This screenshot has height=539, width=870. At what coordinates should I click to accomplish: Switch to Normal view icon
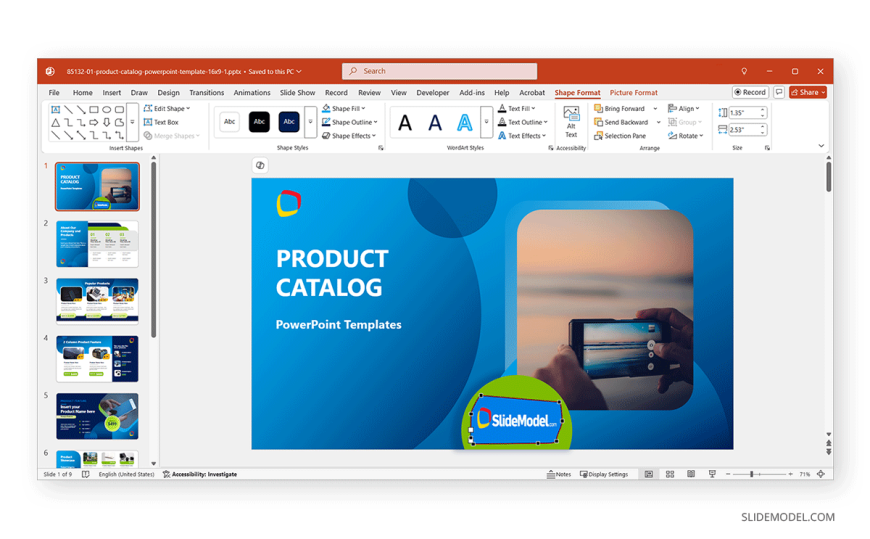pos(649,474)
